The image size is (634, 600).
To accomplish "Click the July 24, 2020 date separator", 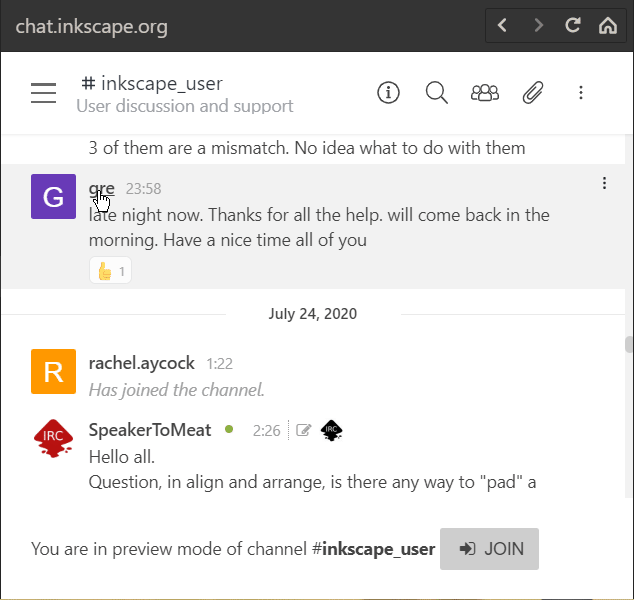I will click(x=313, y=314).
